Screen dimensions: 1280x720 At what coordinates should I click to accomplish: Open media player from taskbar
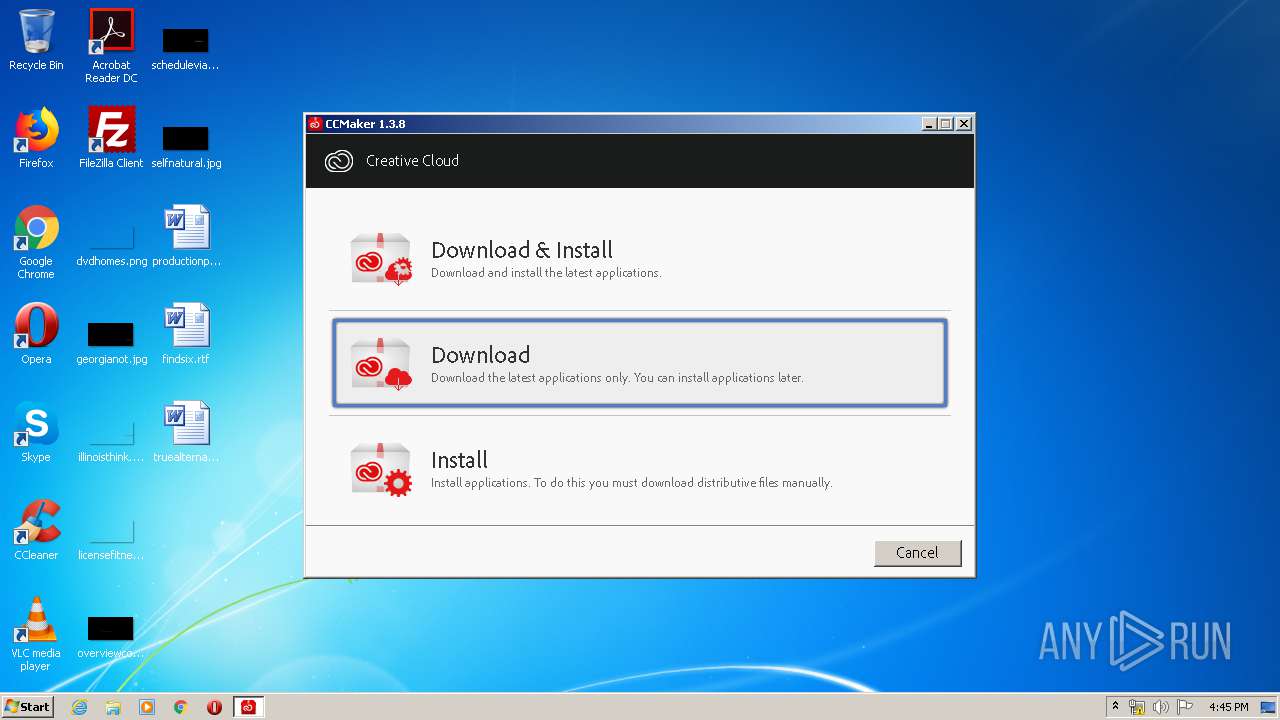[147, 707]
